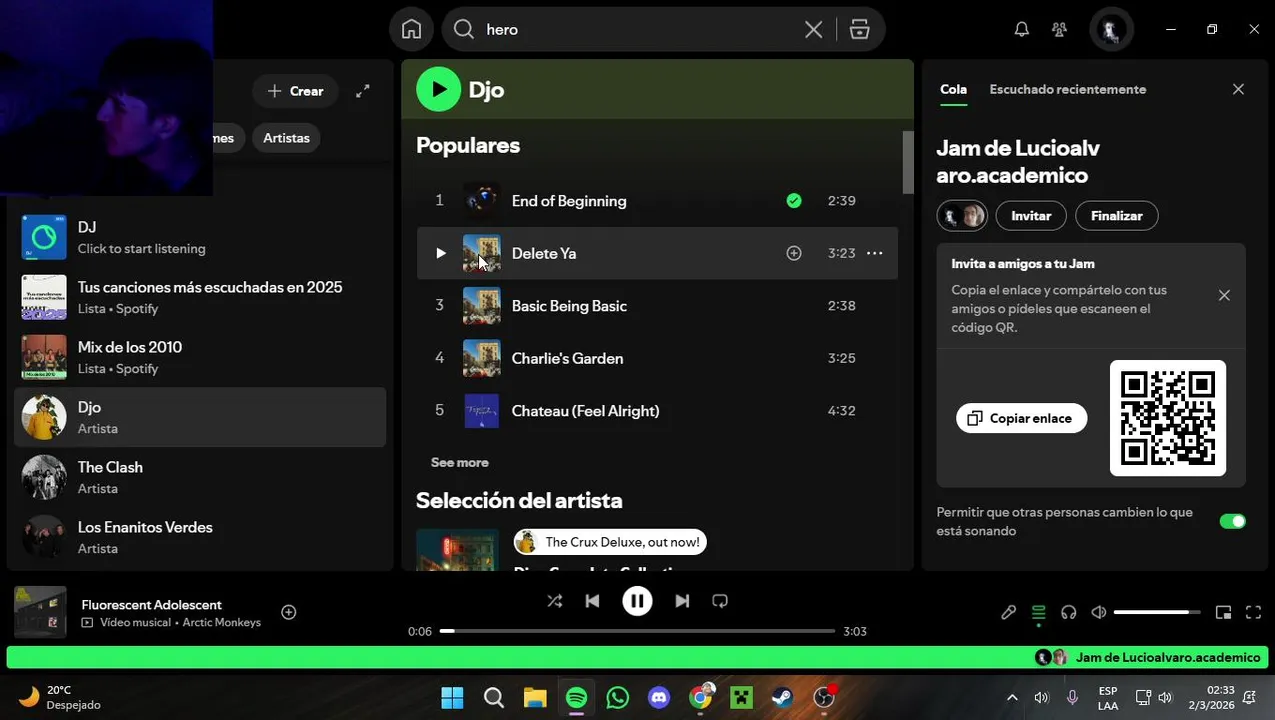Expand library with the arrows icon
Screen dimensions: 1275x720
point(363,91)
